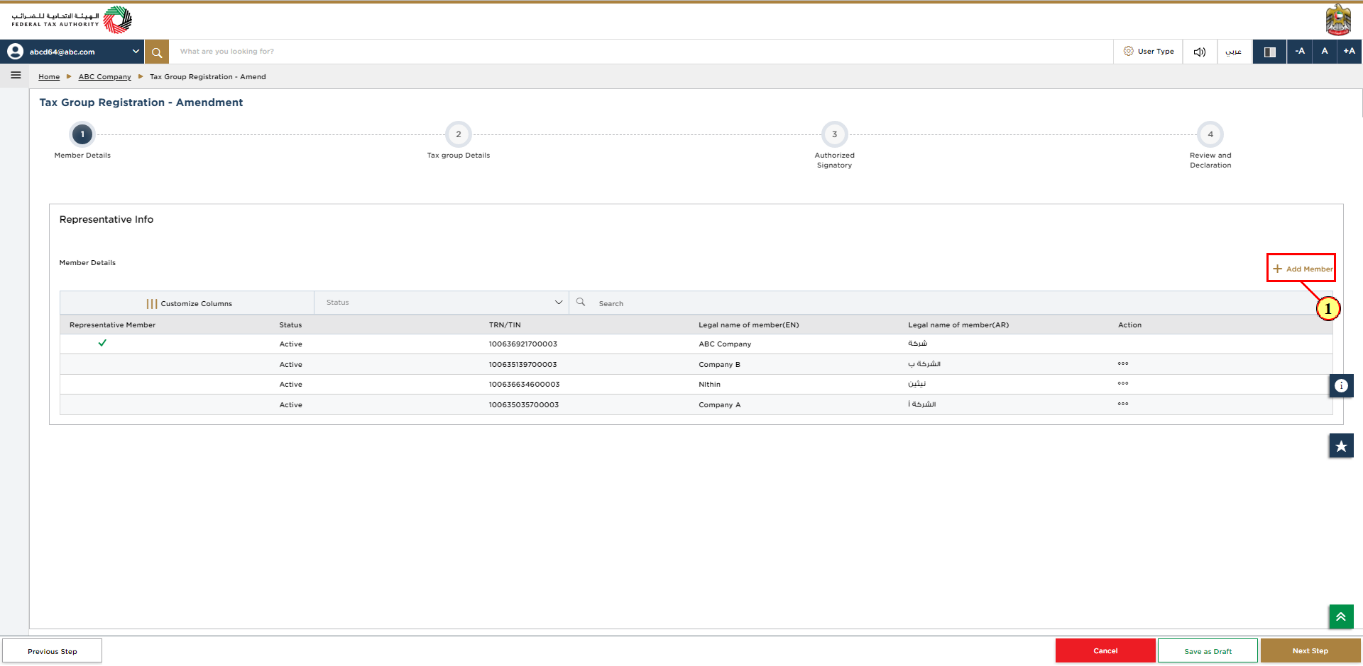Click Save as Draft

click(1208, 651)
